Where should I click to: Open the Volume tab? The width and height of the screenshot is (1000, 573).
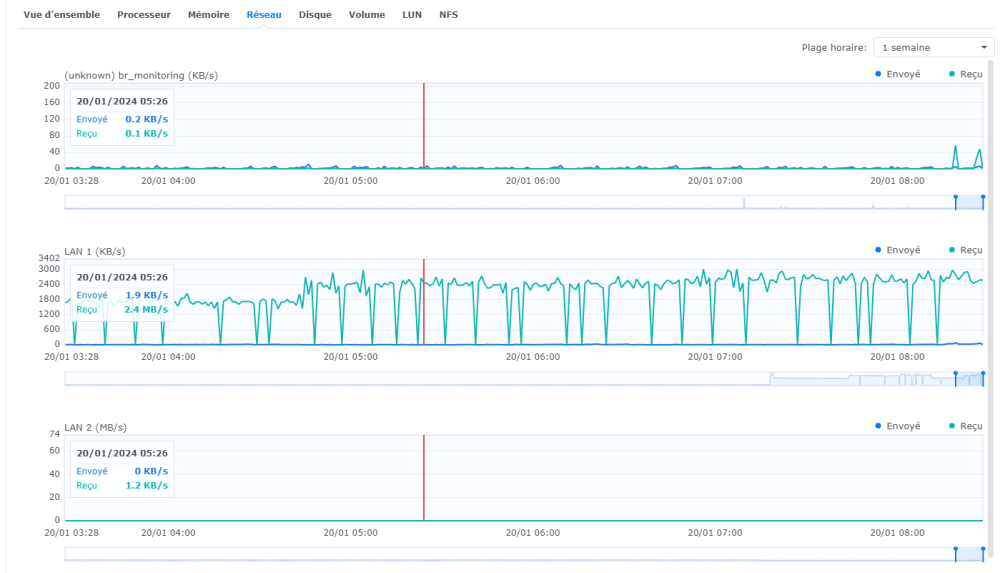coord(367,15)
